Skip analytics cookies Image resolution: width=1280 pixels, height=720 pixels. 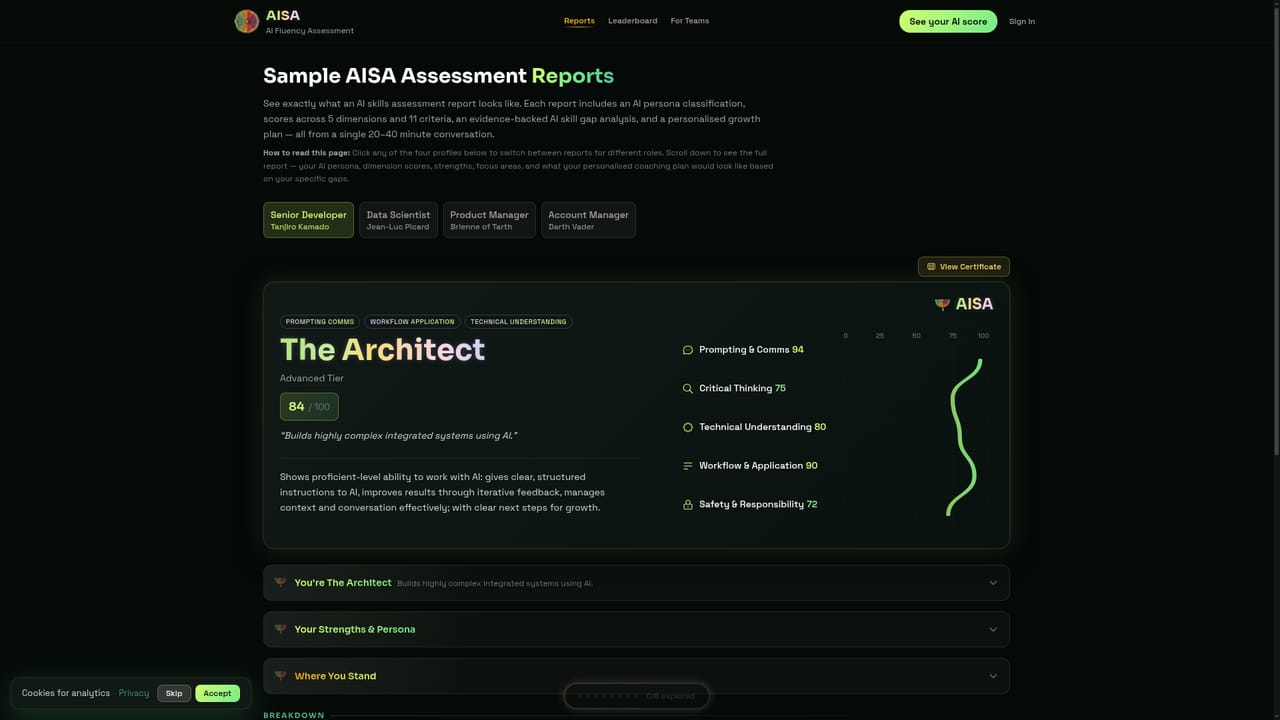174,693
